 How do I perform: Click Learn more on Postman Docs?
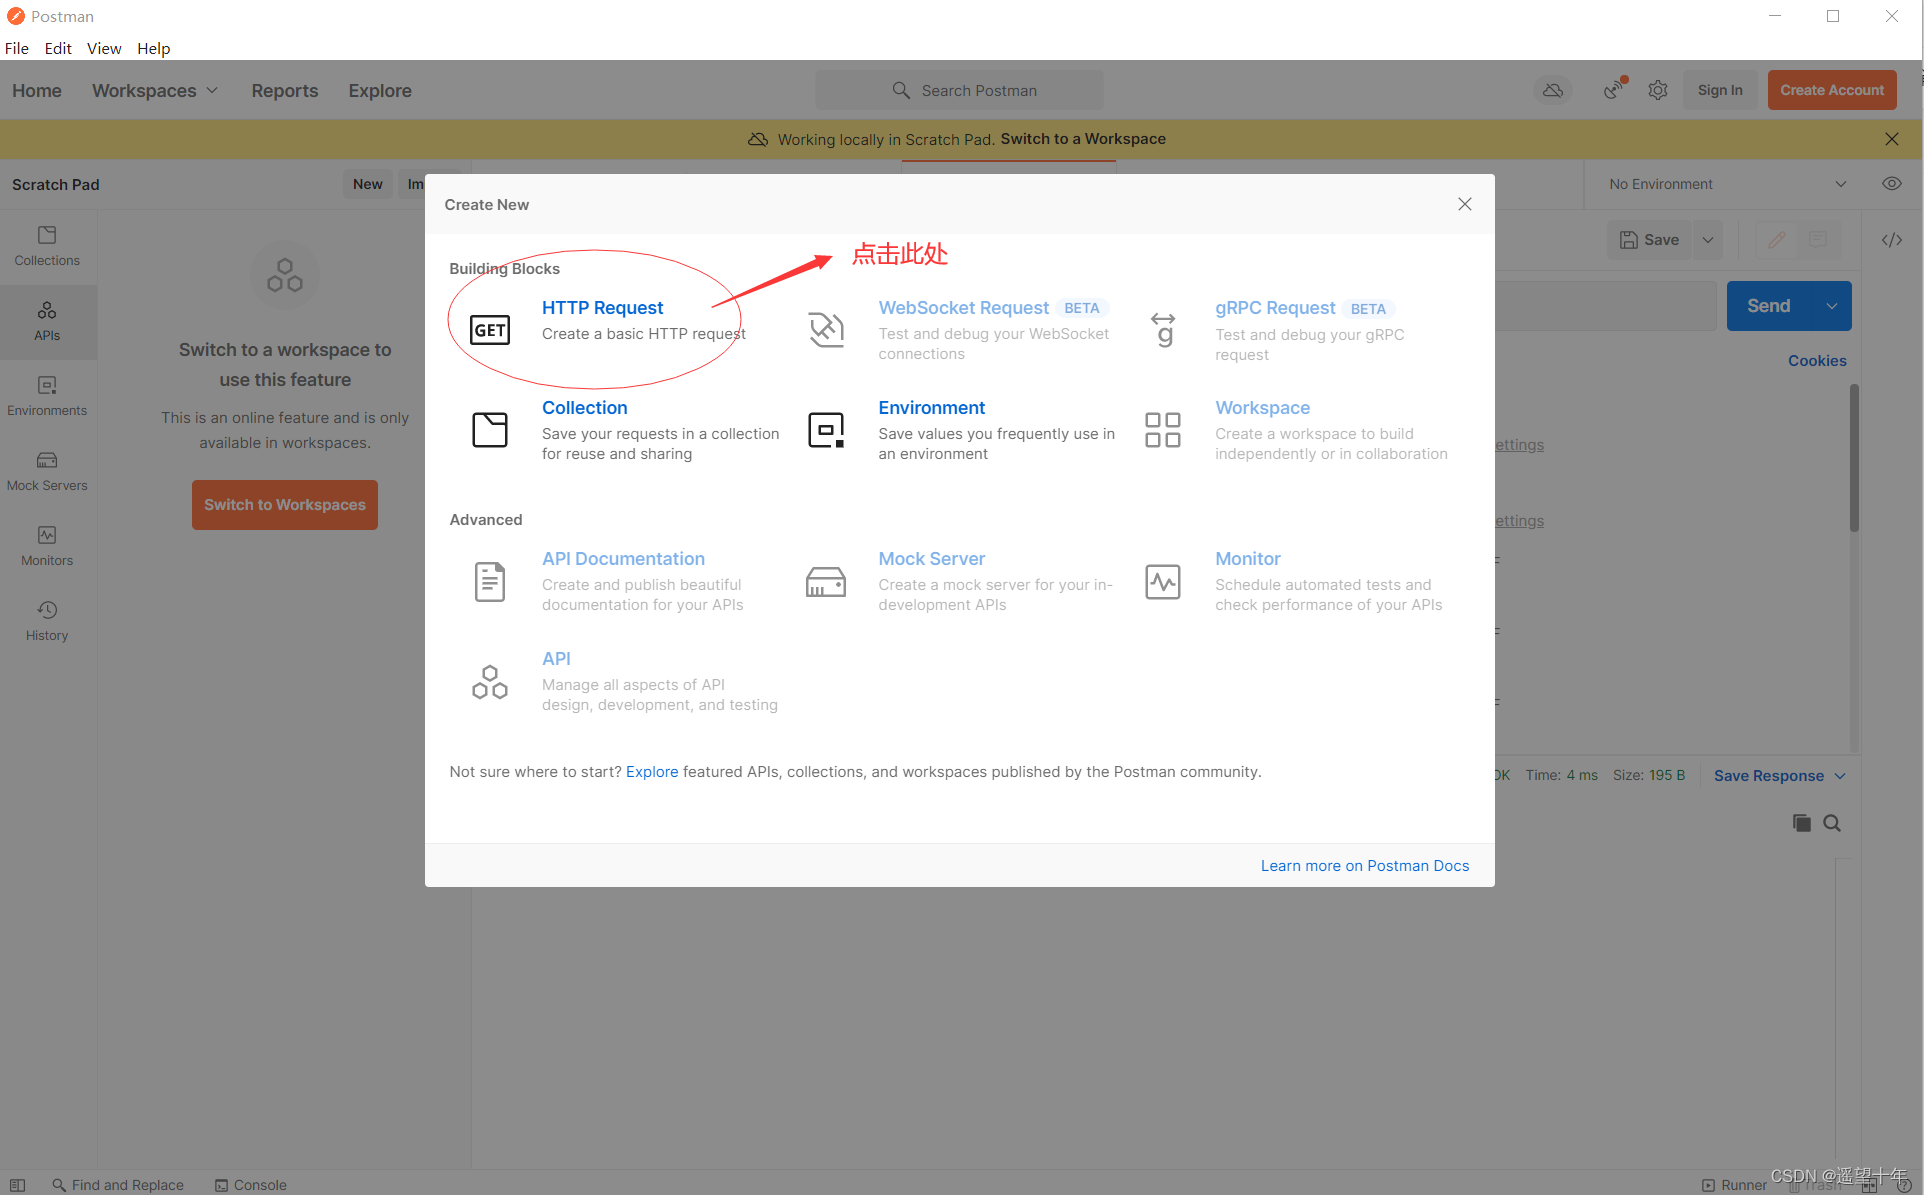coord(1364,866)
